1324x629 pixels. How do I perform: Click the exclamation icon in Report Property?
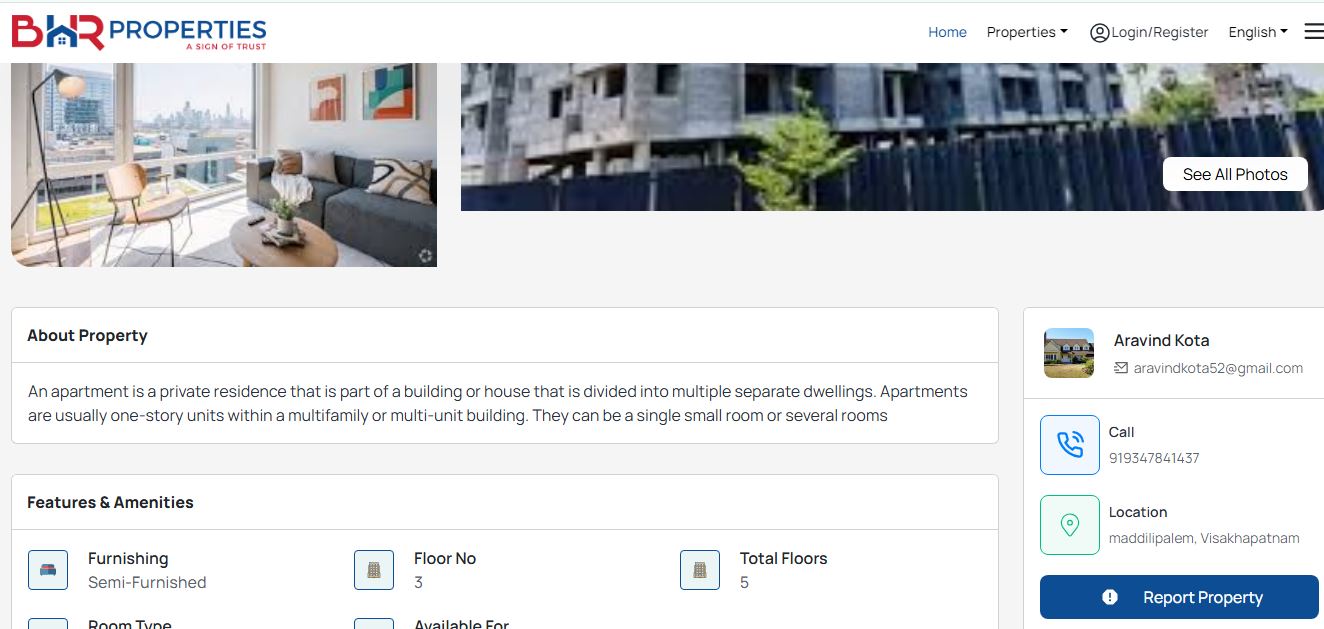(1110, 597)
